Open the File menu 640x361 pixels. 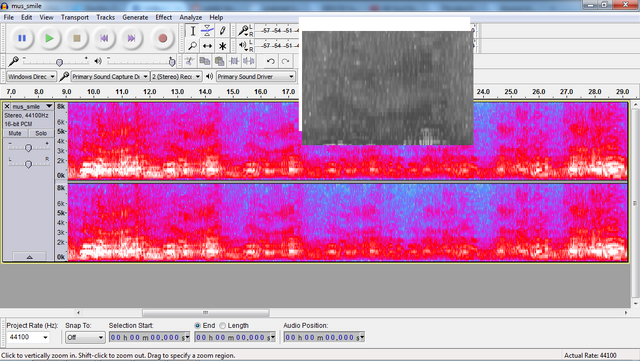point(9,17)
